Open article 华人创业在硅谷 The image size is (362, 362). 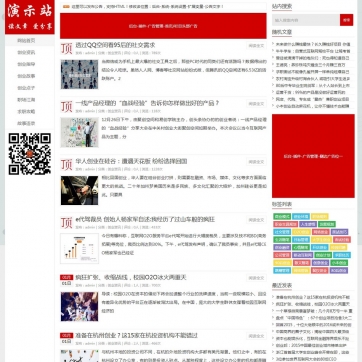[x=131, y=161]
